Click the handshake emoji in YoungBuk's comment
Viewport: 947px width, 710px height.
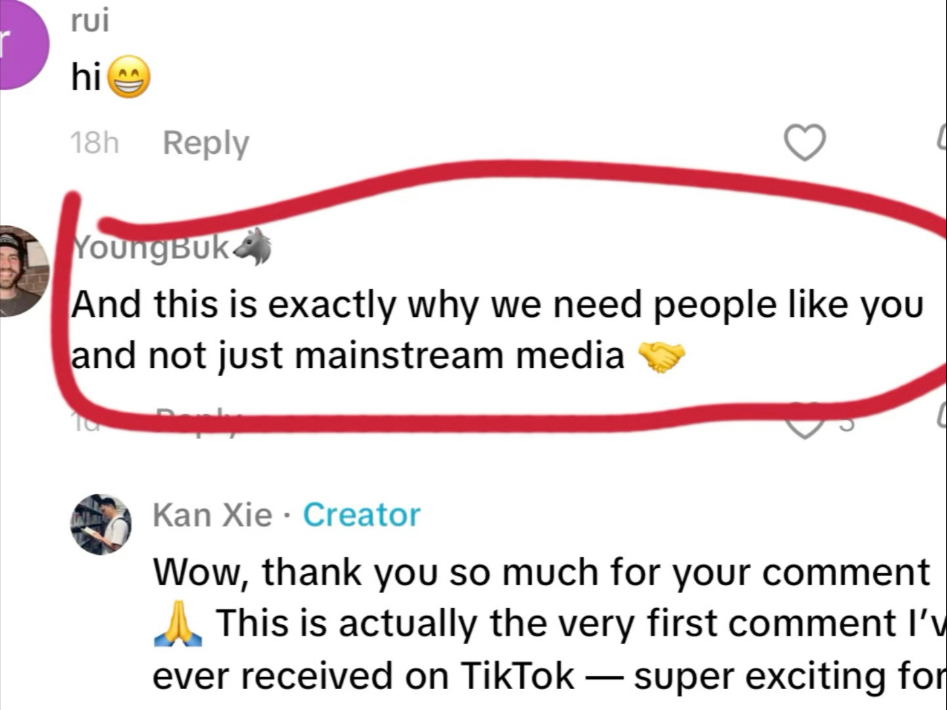coord(662,356)
